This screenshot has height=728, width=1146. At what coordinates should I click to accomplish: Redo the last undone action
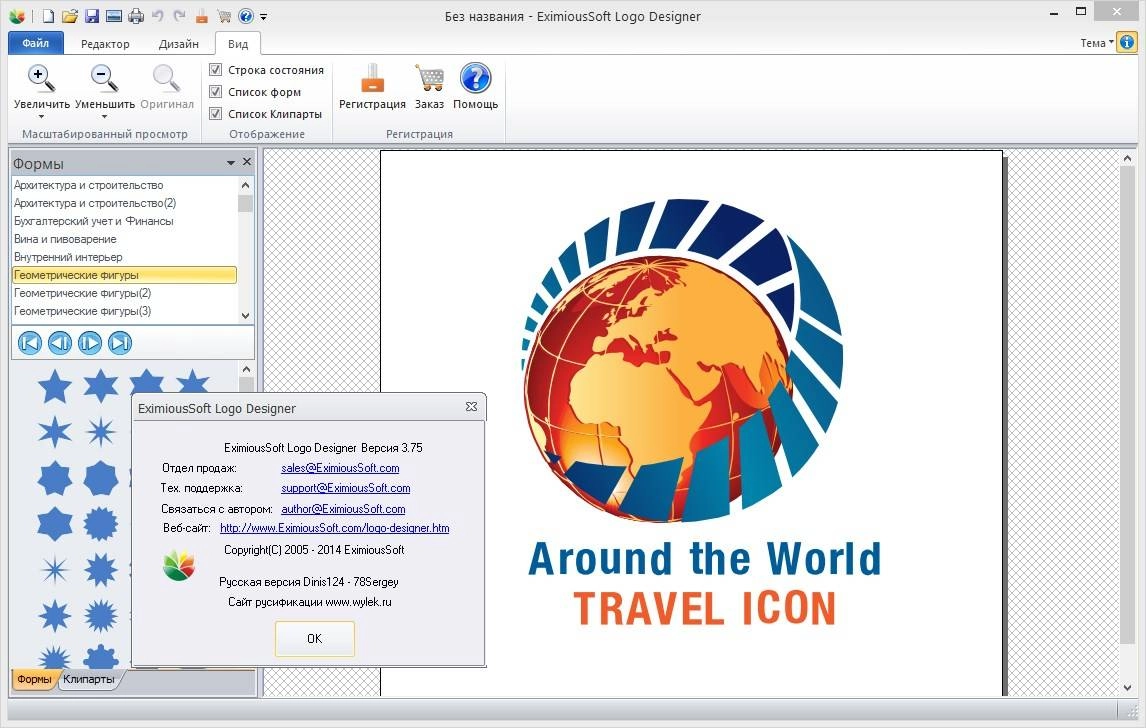179,15
